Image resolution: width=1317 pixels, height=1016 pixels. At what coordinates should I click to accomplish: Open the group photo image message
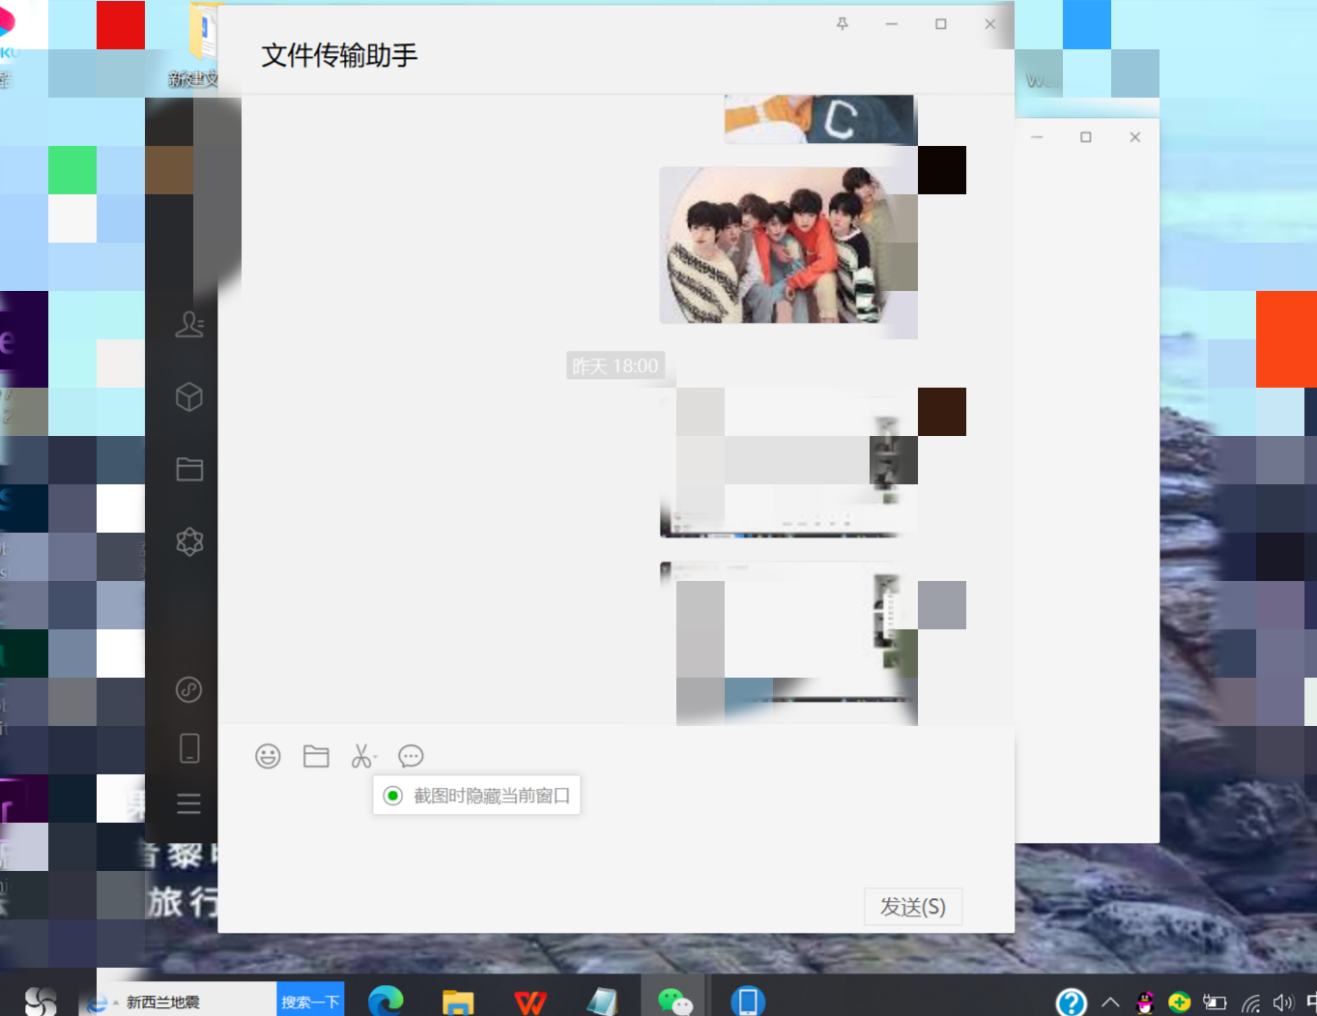[788, 246]
